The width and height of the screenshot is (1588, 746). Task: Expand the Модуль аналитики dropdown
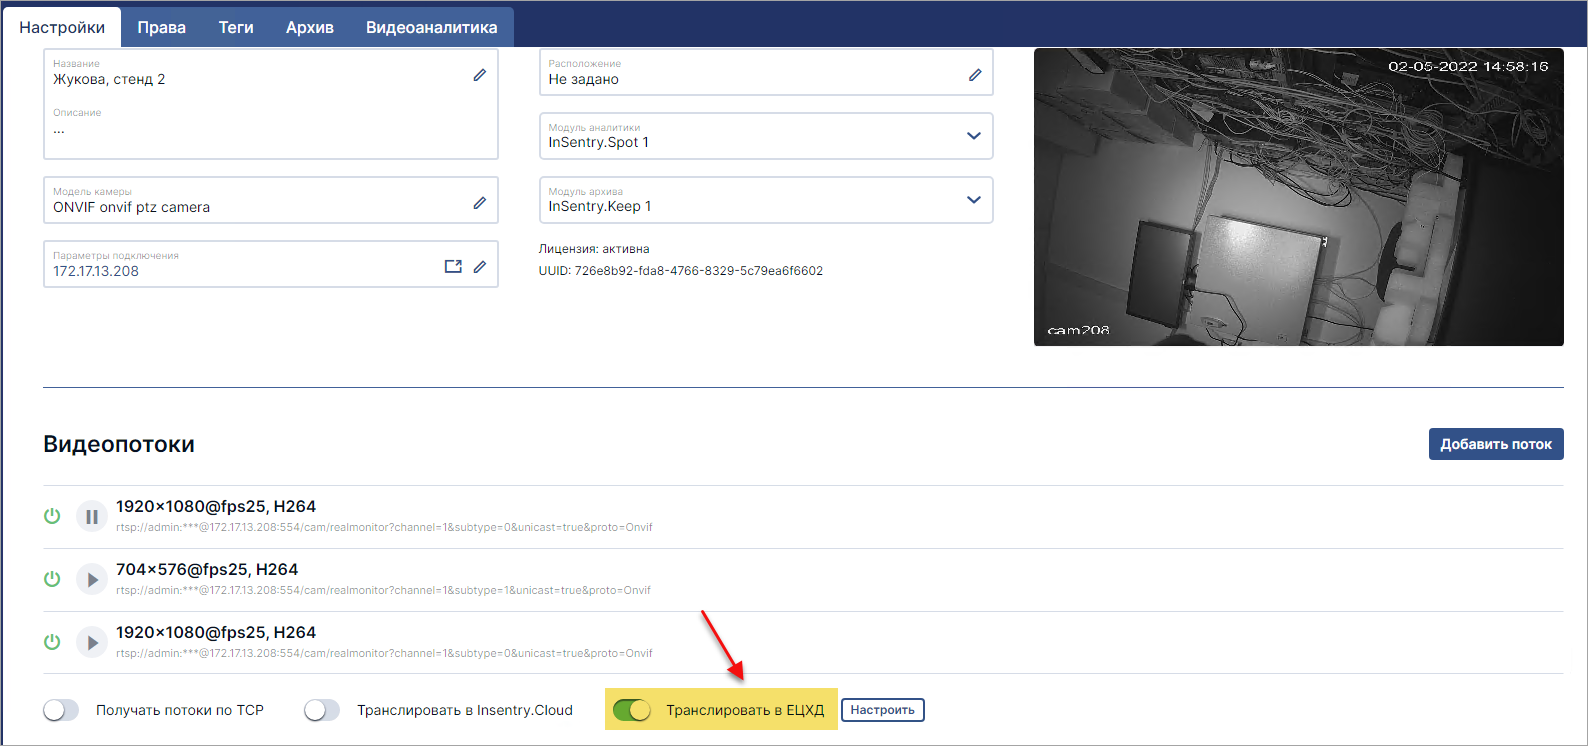coord(974,136)
